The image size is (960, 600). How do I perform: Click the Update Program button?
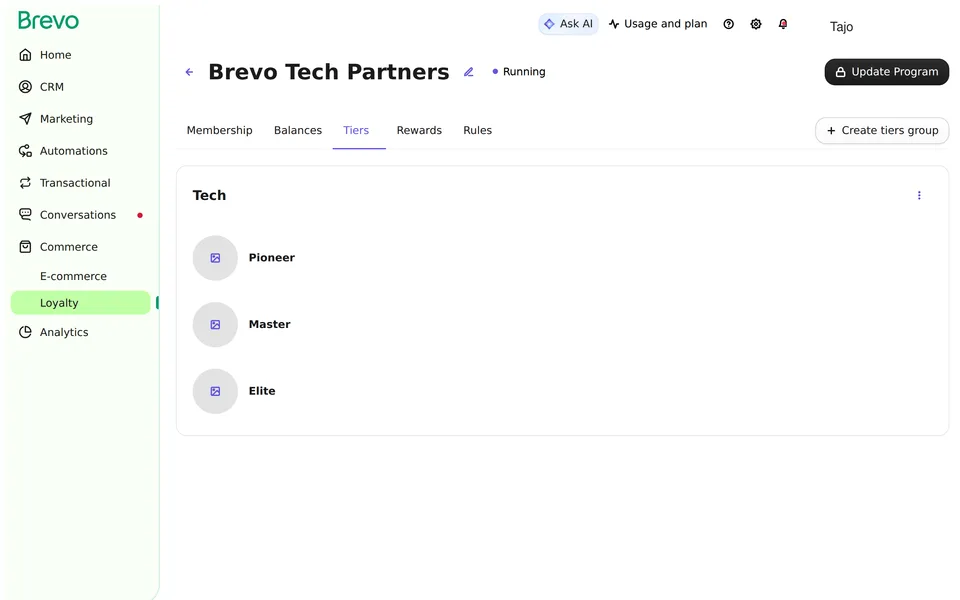click(x=887, y=72)
